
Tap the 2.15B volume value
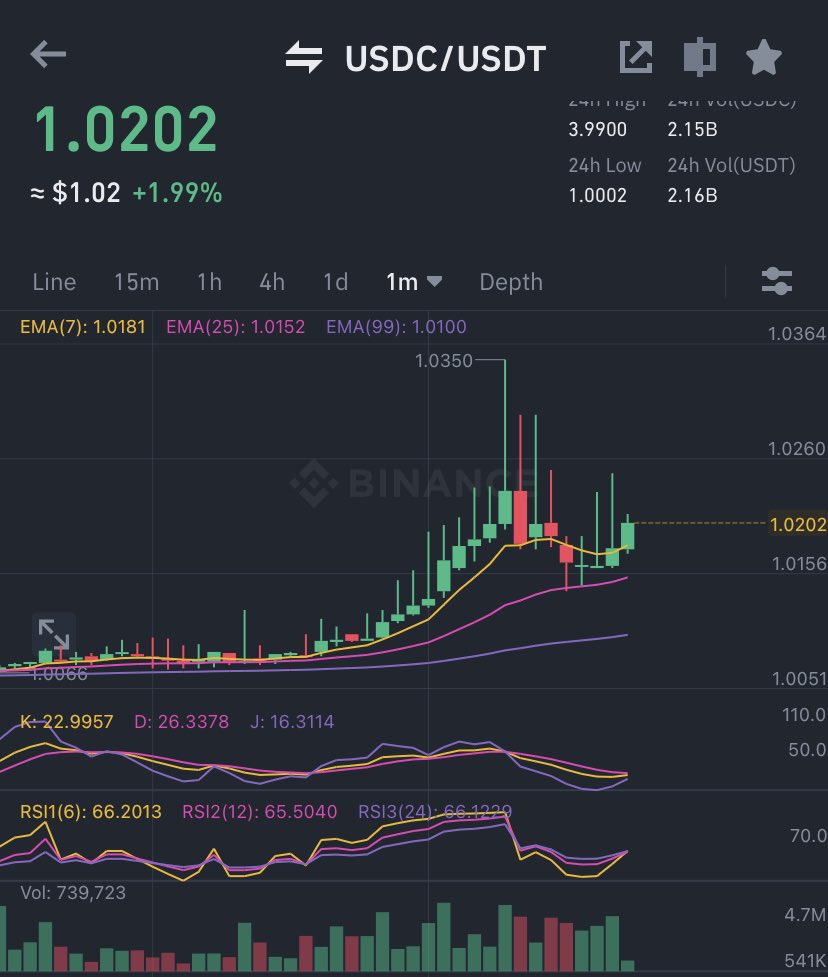pyautogui.click(x=692, y=130)
